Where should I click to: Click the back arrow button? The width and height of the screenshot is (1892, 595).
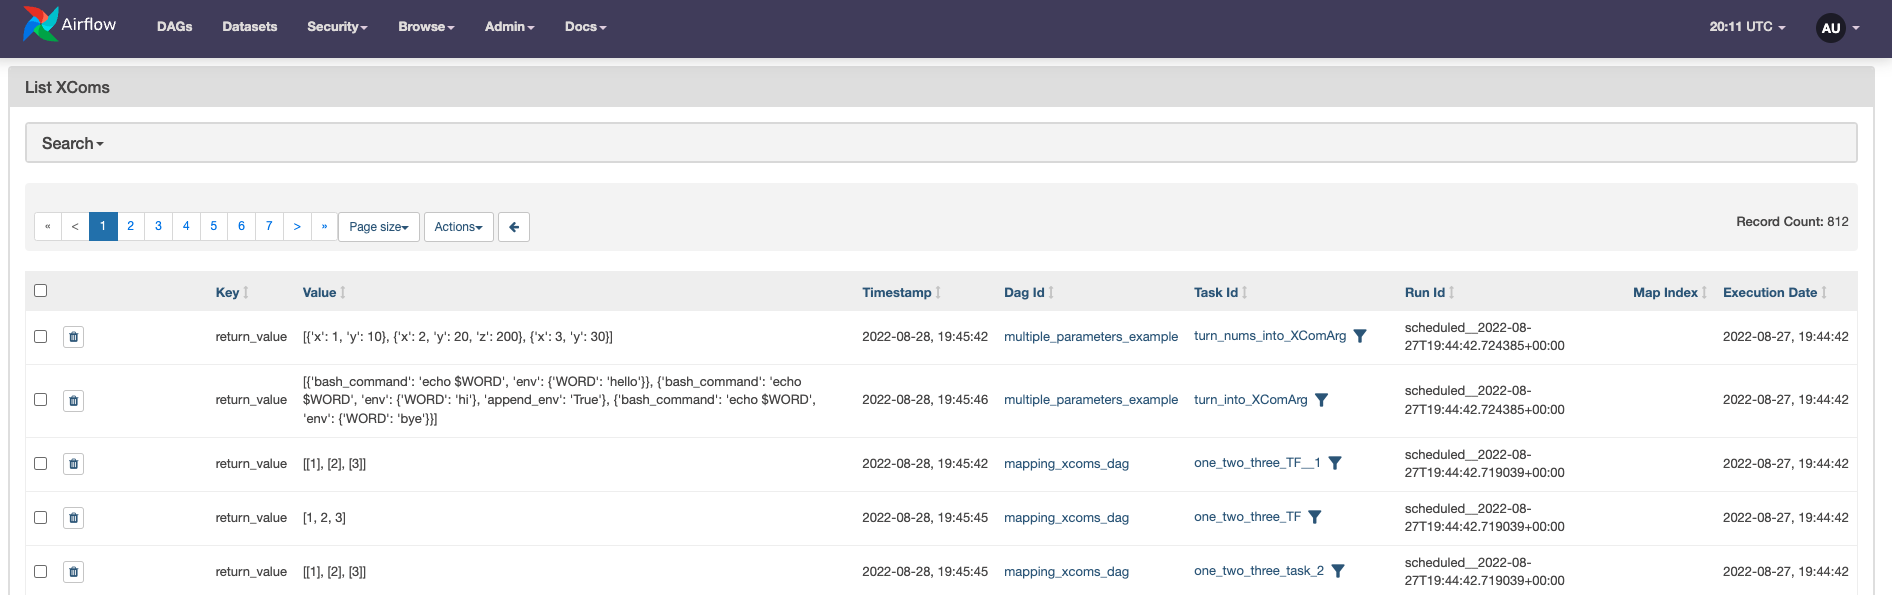pos(514,227)
